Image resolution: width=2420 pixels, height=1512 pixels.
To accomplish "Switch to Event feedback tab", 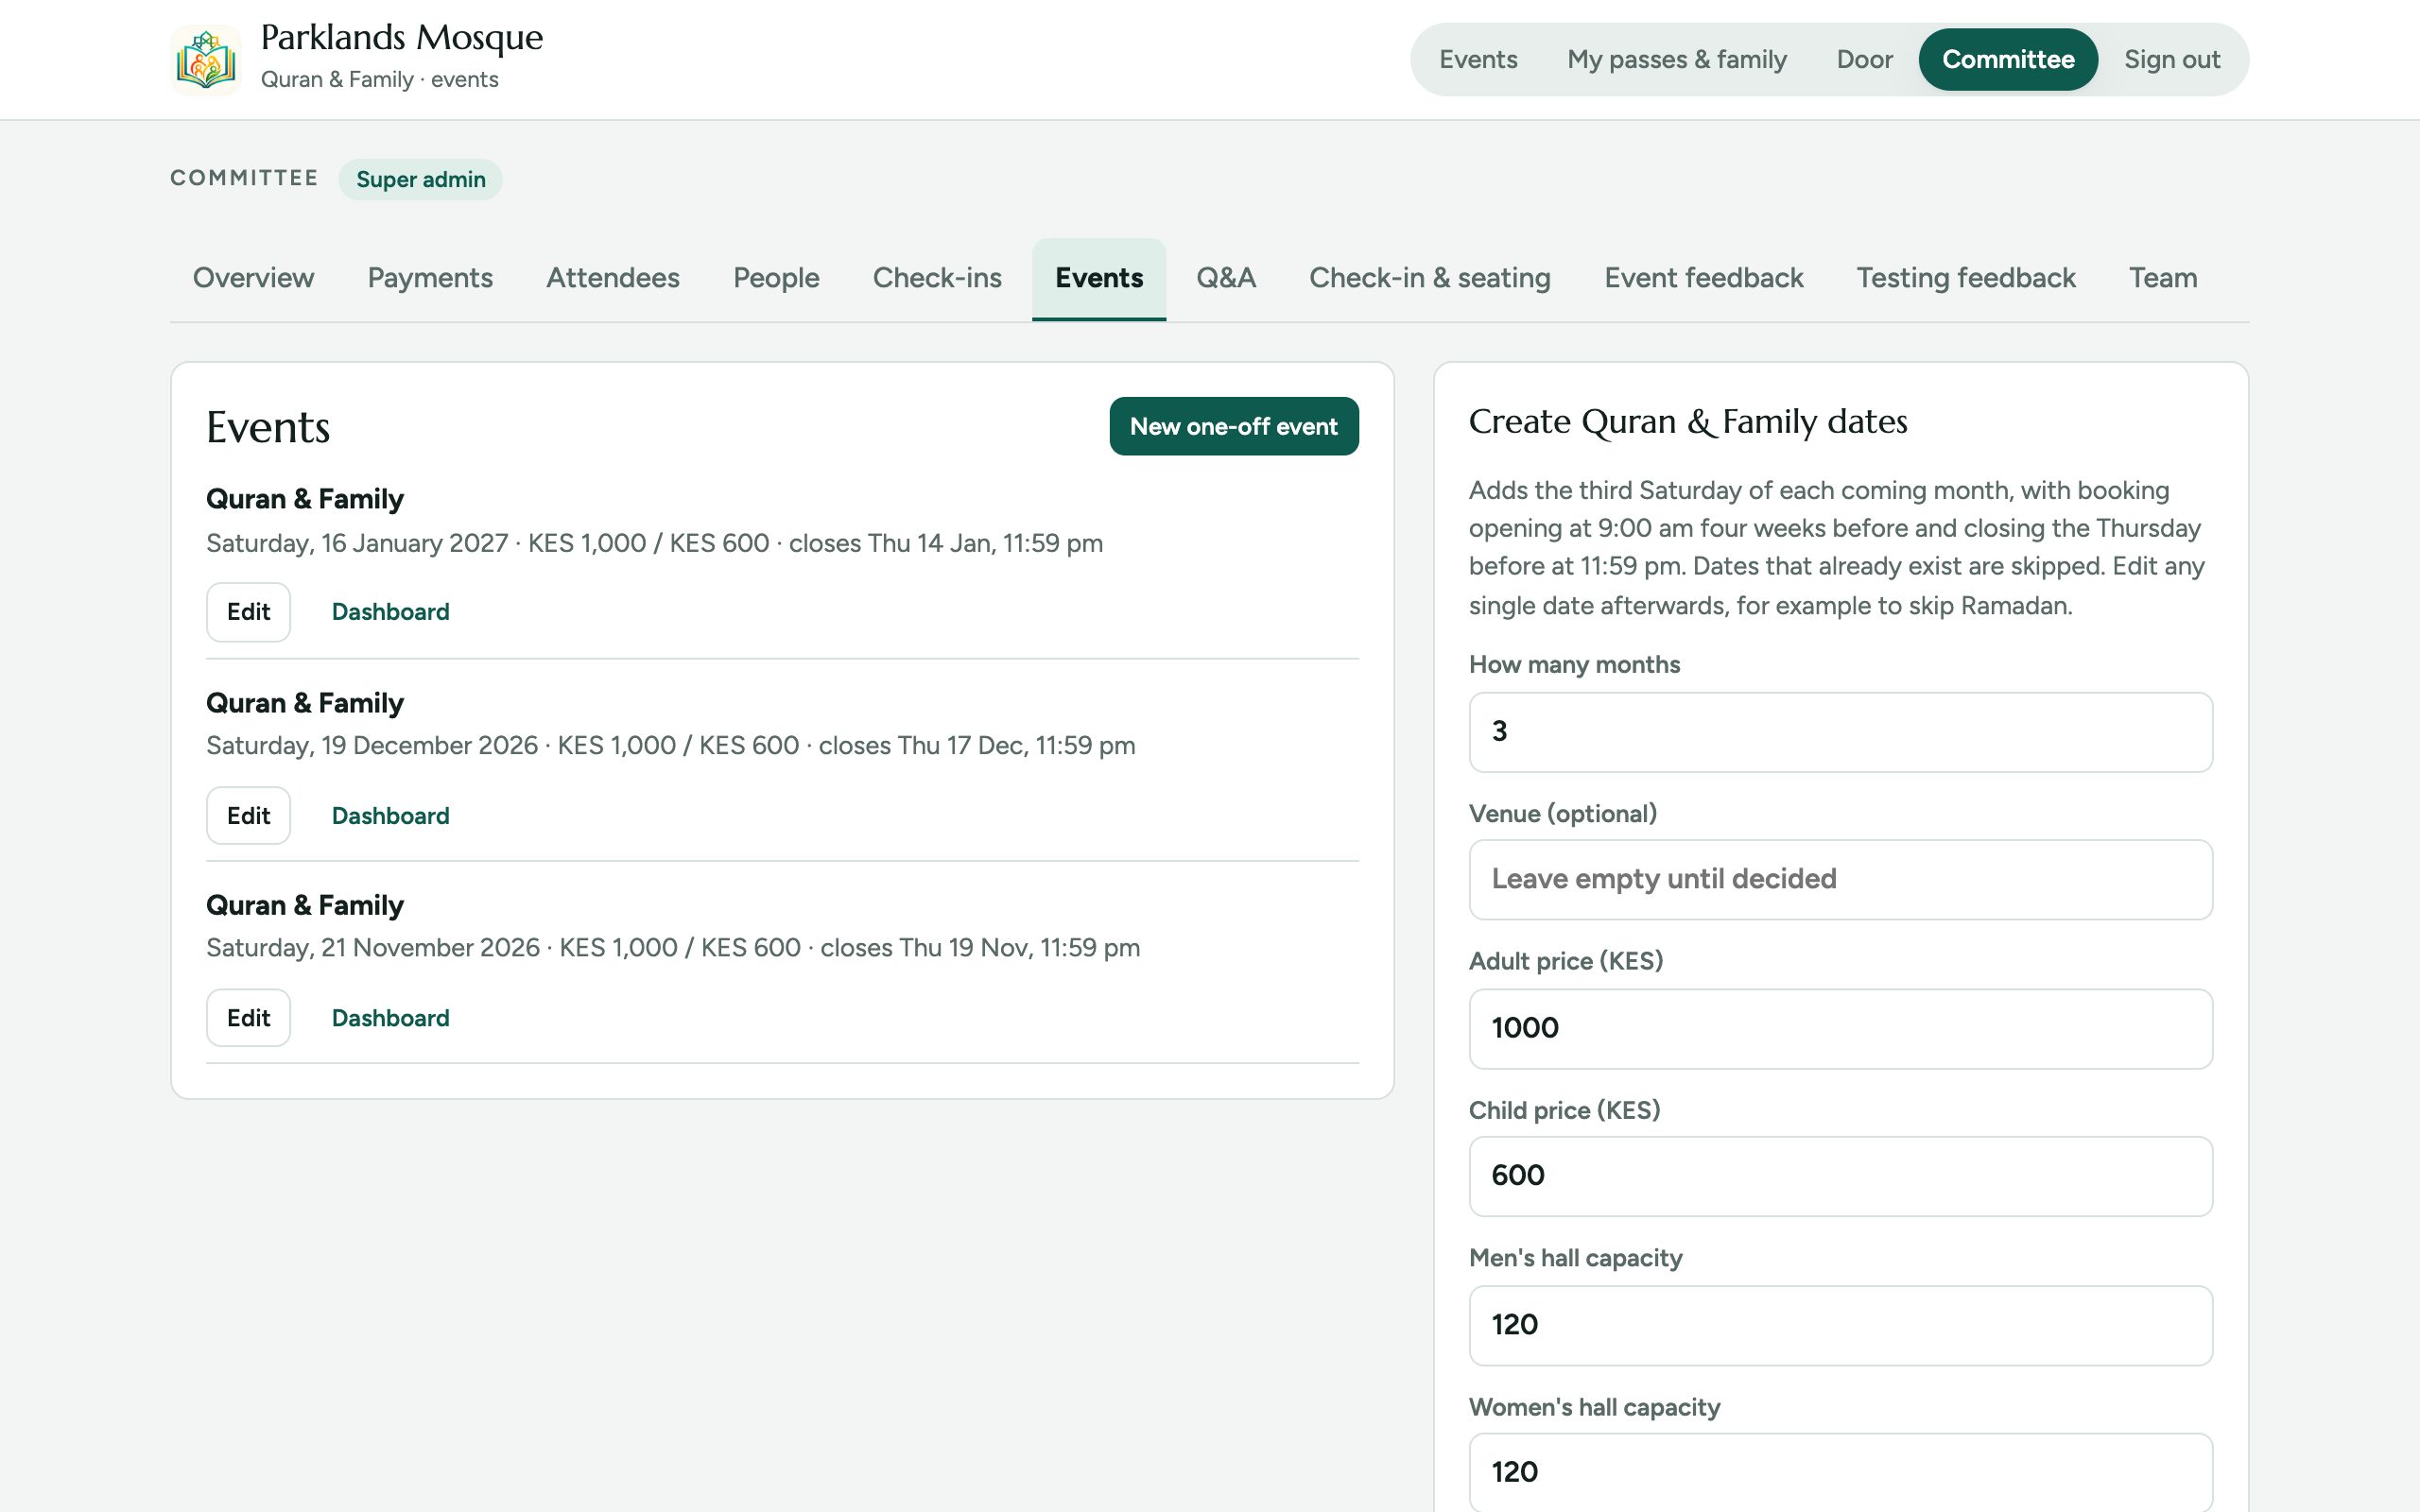I will coord(1704,278).
